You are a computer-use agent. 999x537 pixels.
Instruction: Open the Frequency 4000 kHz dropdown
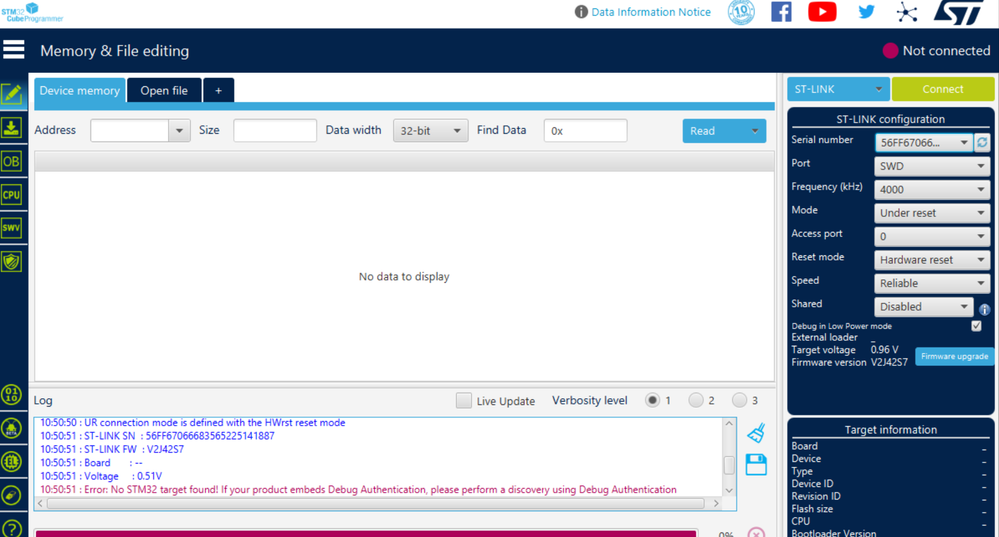click(932, 190)
